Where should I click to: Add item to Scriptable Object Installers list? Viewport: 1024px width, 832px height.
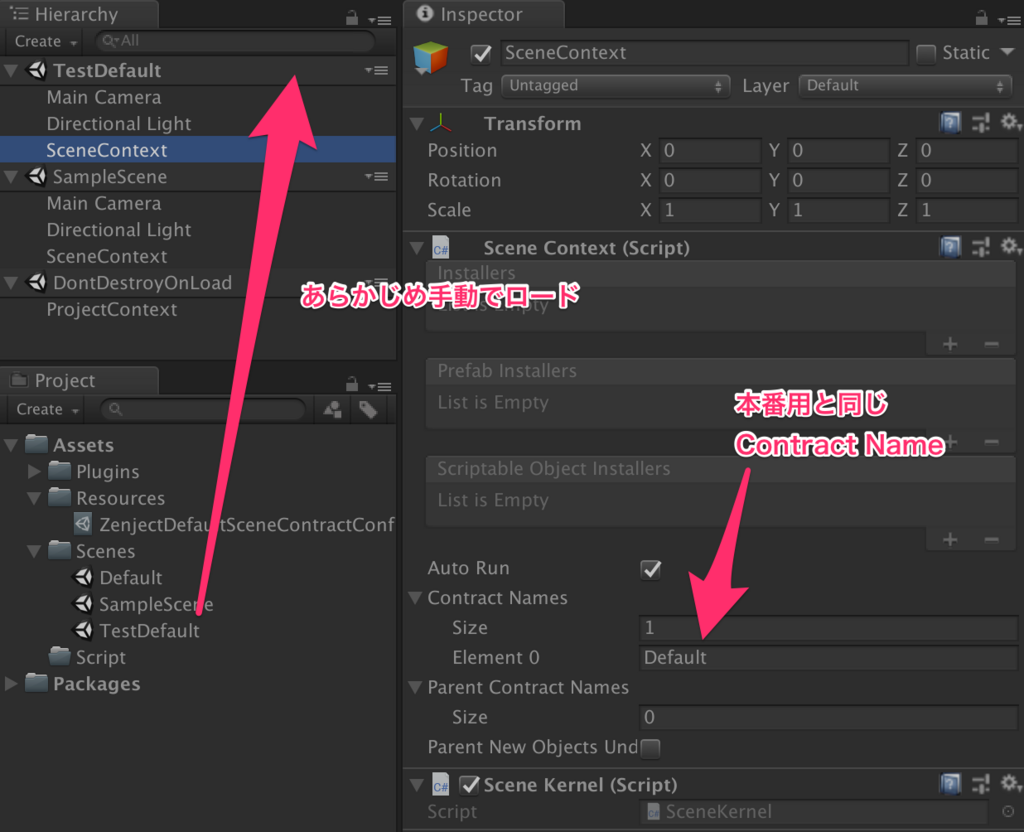click(x=950, y=539)
